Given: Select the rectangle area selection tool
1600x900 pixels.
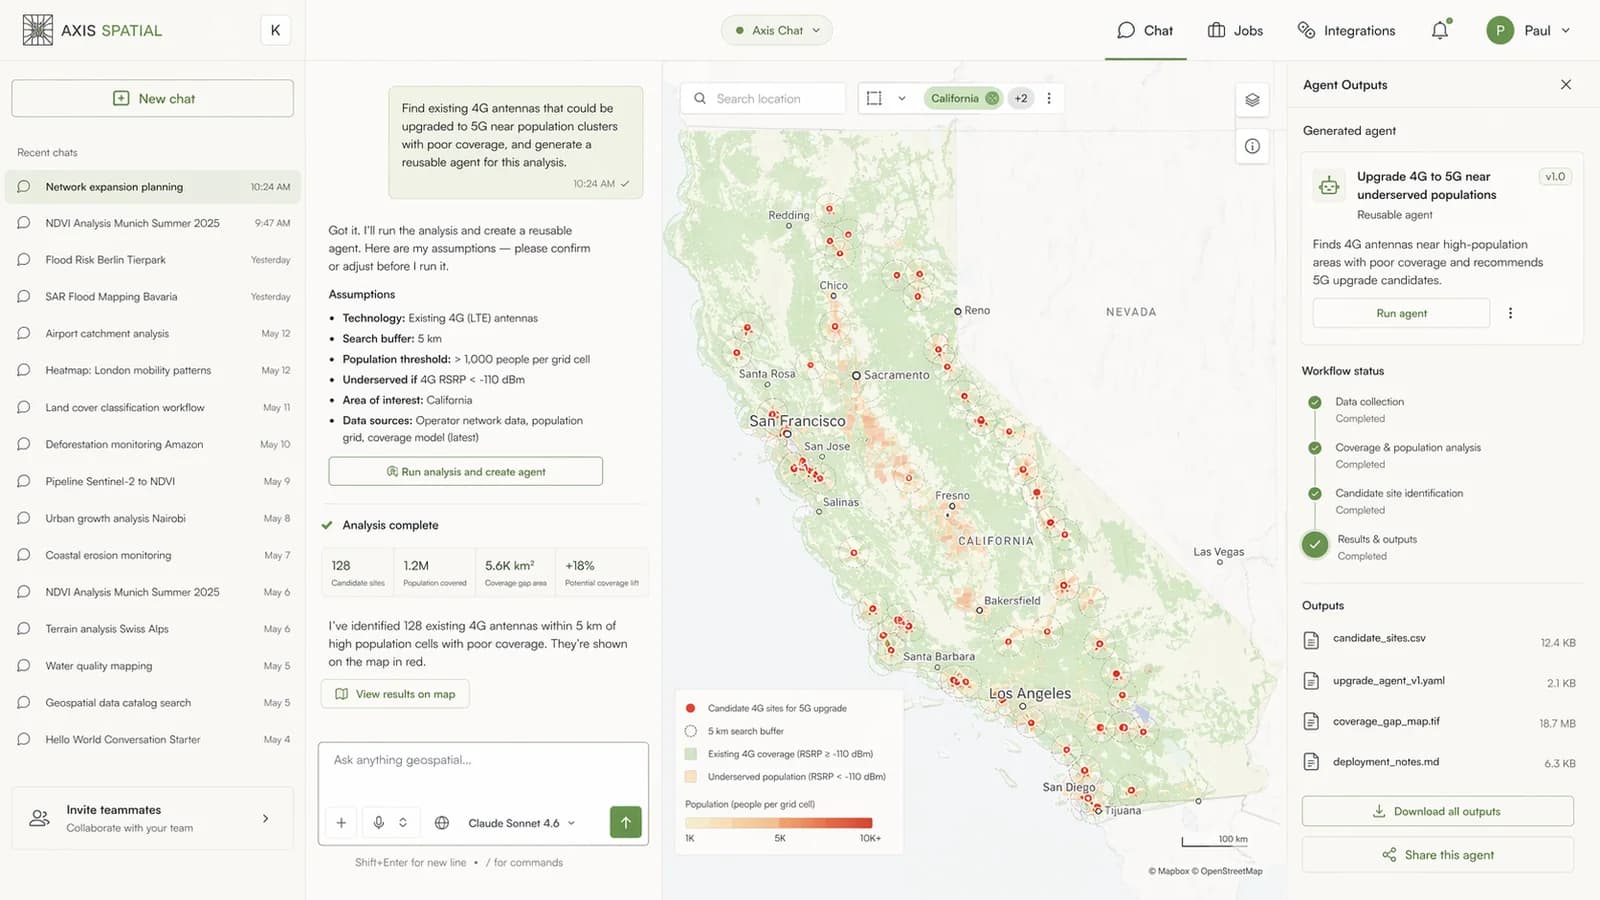Looking at the screenshot, I should point(874,98).
